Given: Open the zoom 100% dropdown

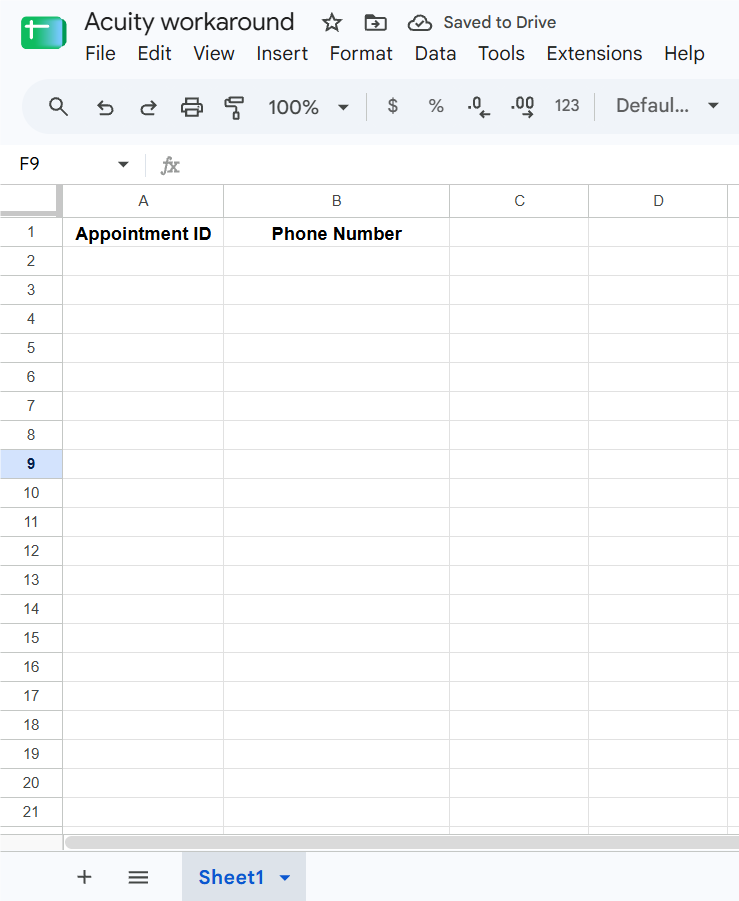Looking at the screenshot, I should tap(309, 107).
